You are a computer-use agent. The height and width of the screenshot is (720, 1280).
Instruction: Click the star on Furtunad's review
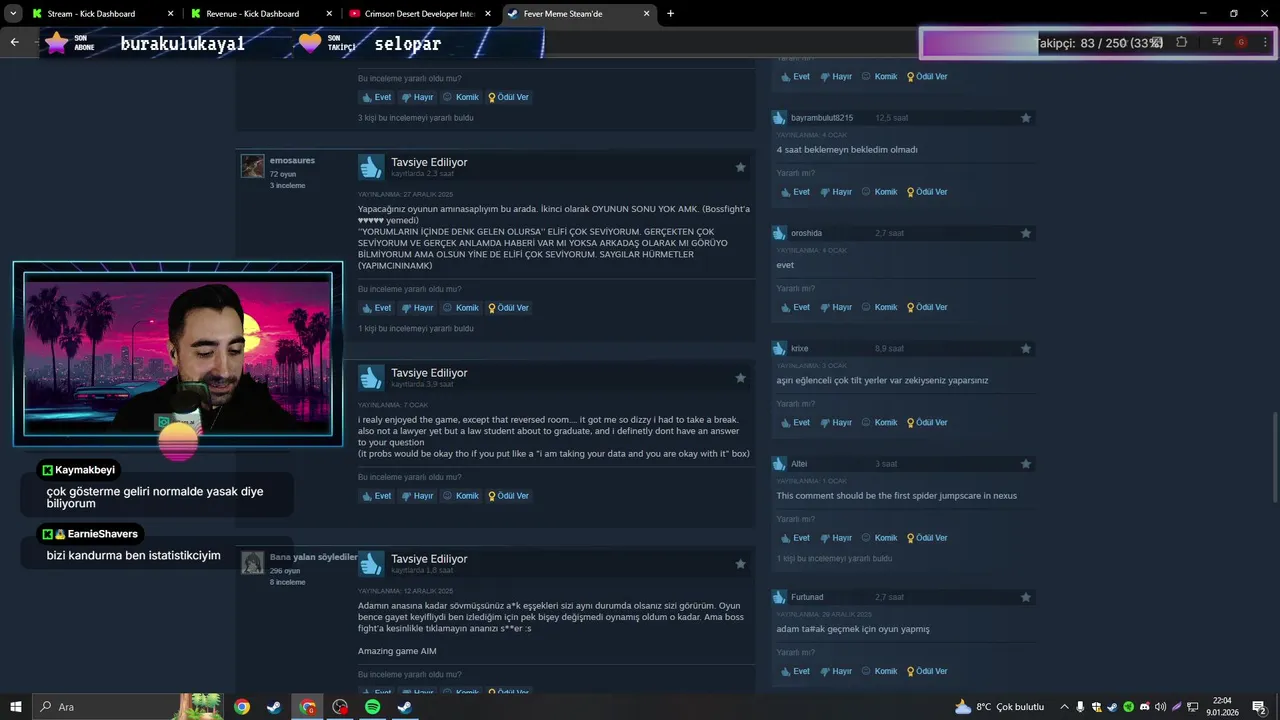(x=1026, y=597)
